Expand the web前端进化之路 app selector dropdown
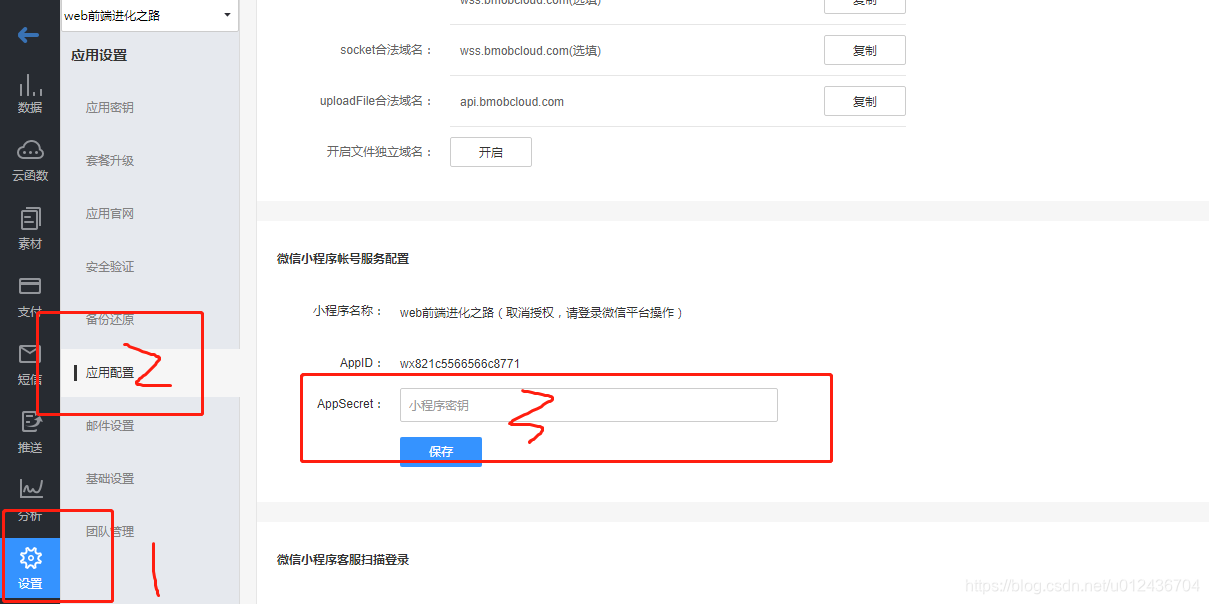The height and width of the screenshot is (604, 1209). pyautogui.click(x=149, y=15)
